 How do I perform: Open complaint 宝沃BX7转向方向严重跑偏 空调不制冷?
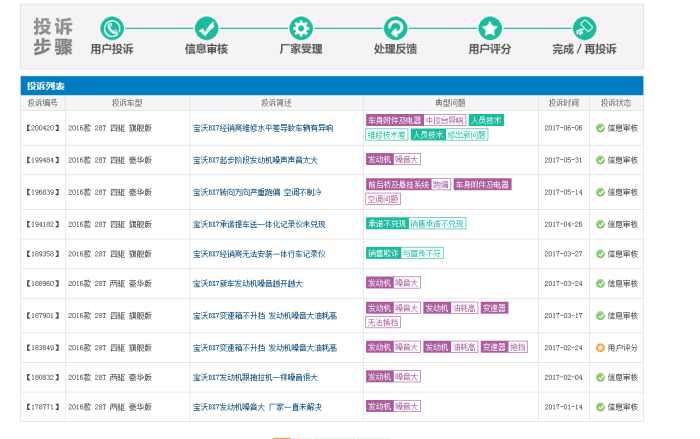click(x=257, y=192)
